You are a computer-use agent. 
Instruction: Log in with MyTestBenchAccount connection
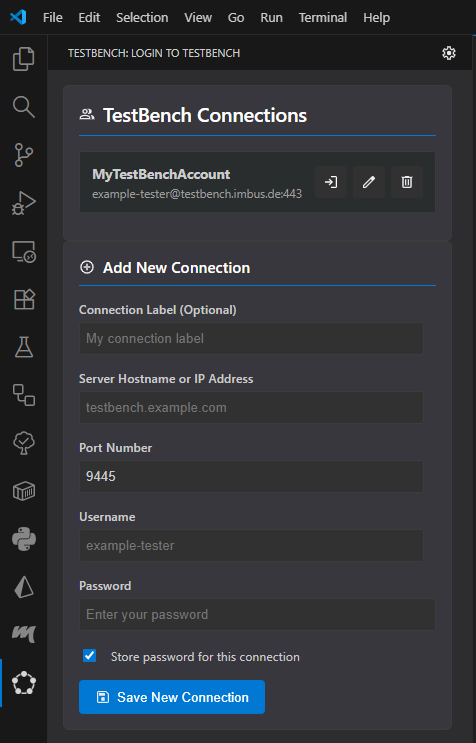331,182
